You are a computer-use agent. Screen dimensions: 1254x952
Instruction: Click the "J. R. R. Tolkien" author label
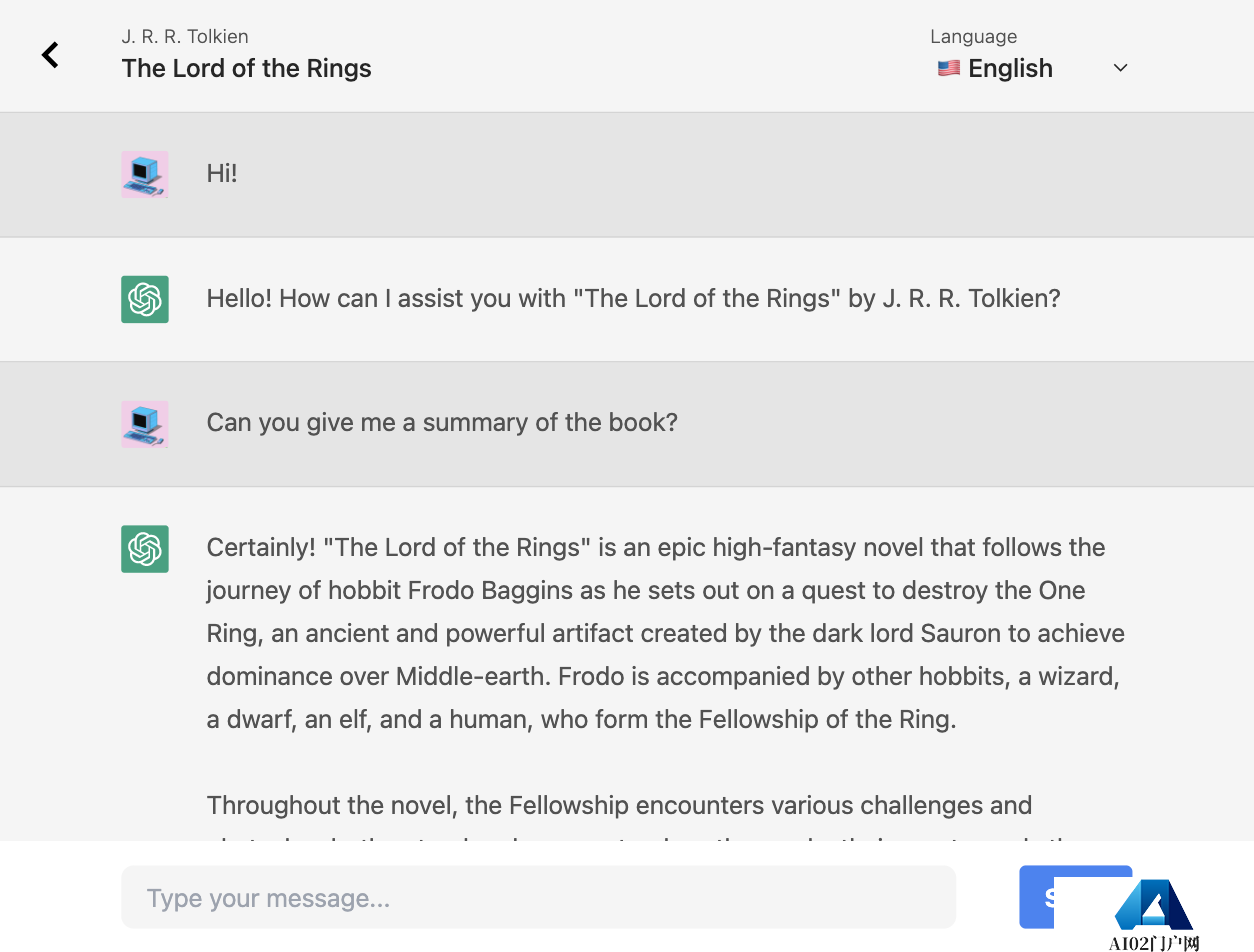[x=185, y=36]
